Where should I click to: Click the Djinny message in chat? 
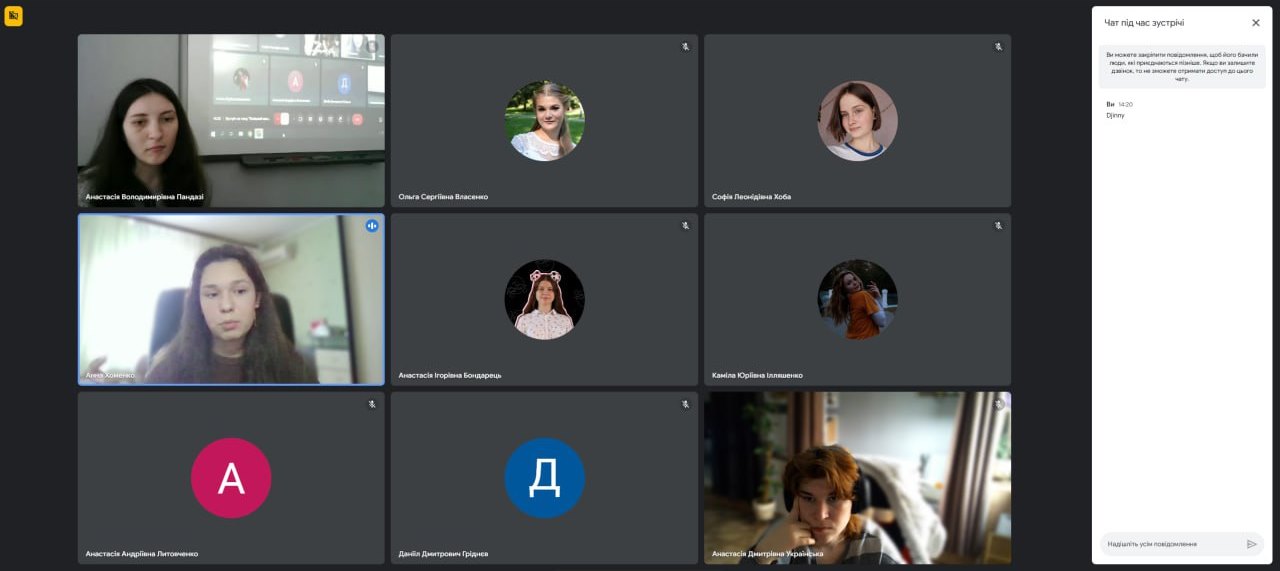pos(1115,115)
